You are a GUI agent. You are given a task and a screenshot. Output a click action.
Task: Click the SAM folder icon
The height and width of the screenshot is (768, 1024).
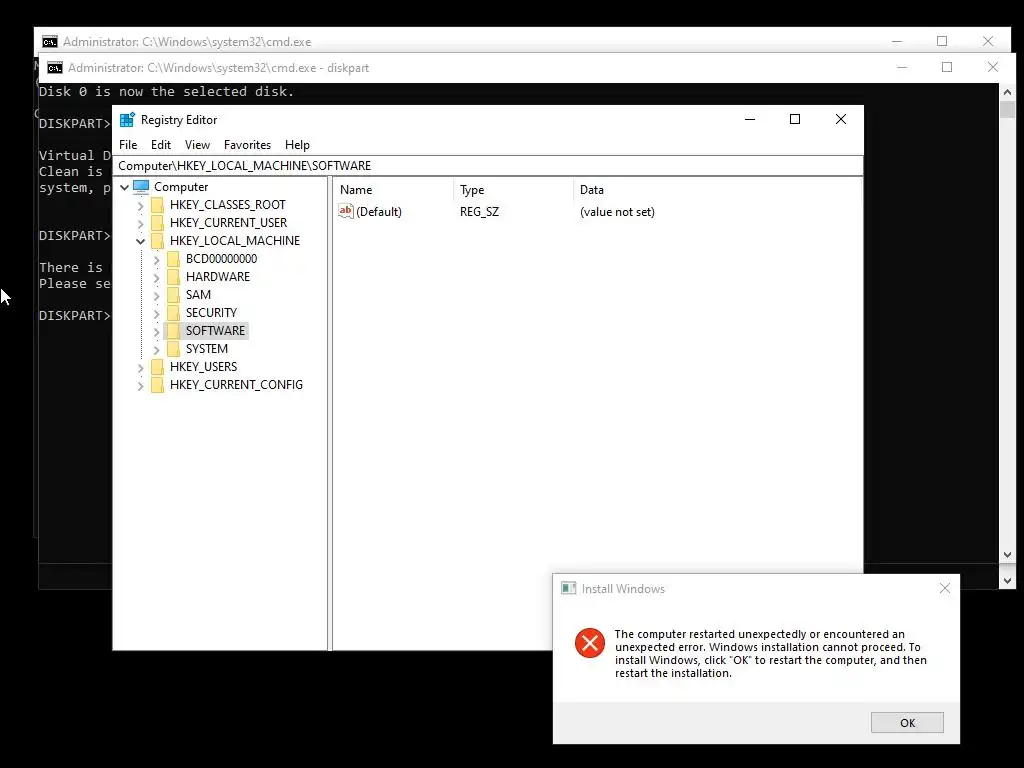point(173,295)
